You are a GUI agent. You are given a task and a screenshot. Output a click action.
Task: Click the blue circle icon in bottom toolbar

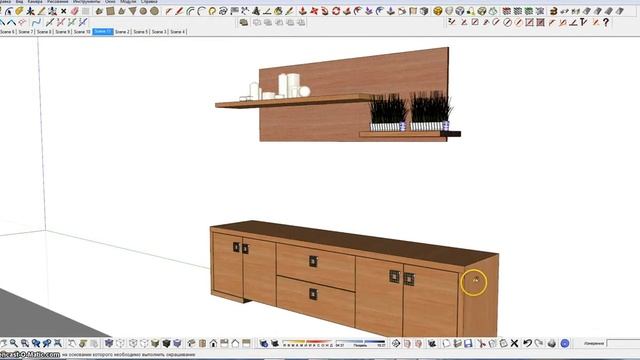(x=565, y=343)
